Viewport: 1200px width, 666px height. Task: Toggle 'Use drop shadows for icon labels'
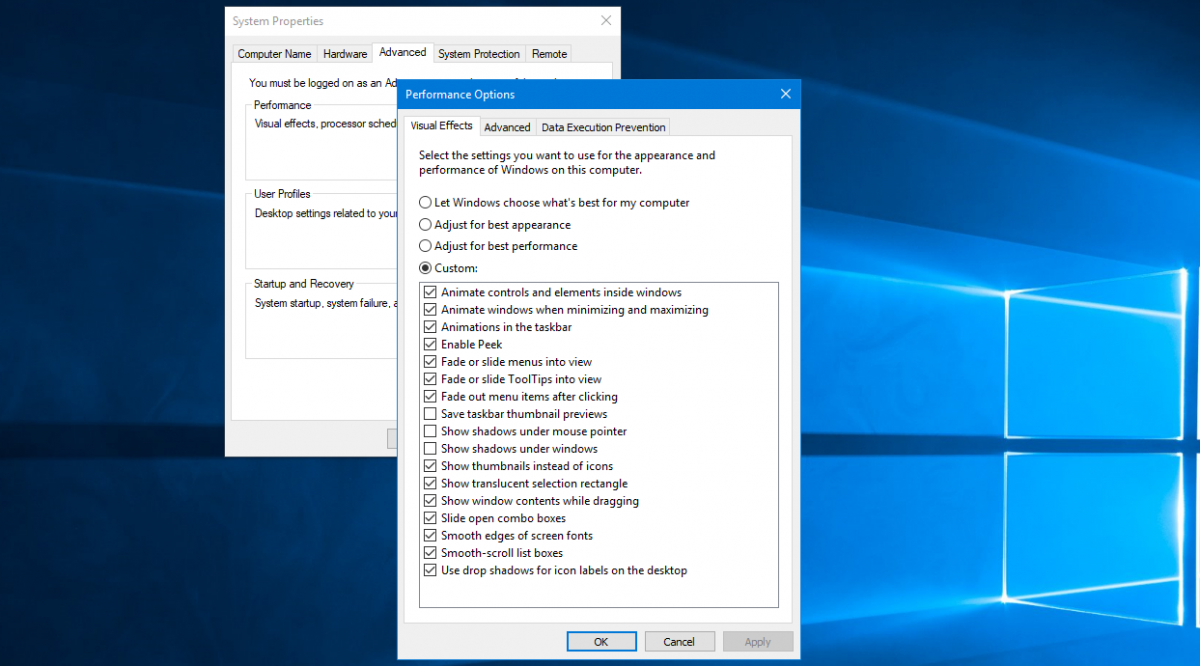tap(430, 570)
